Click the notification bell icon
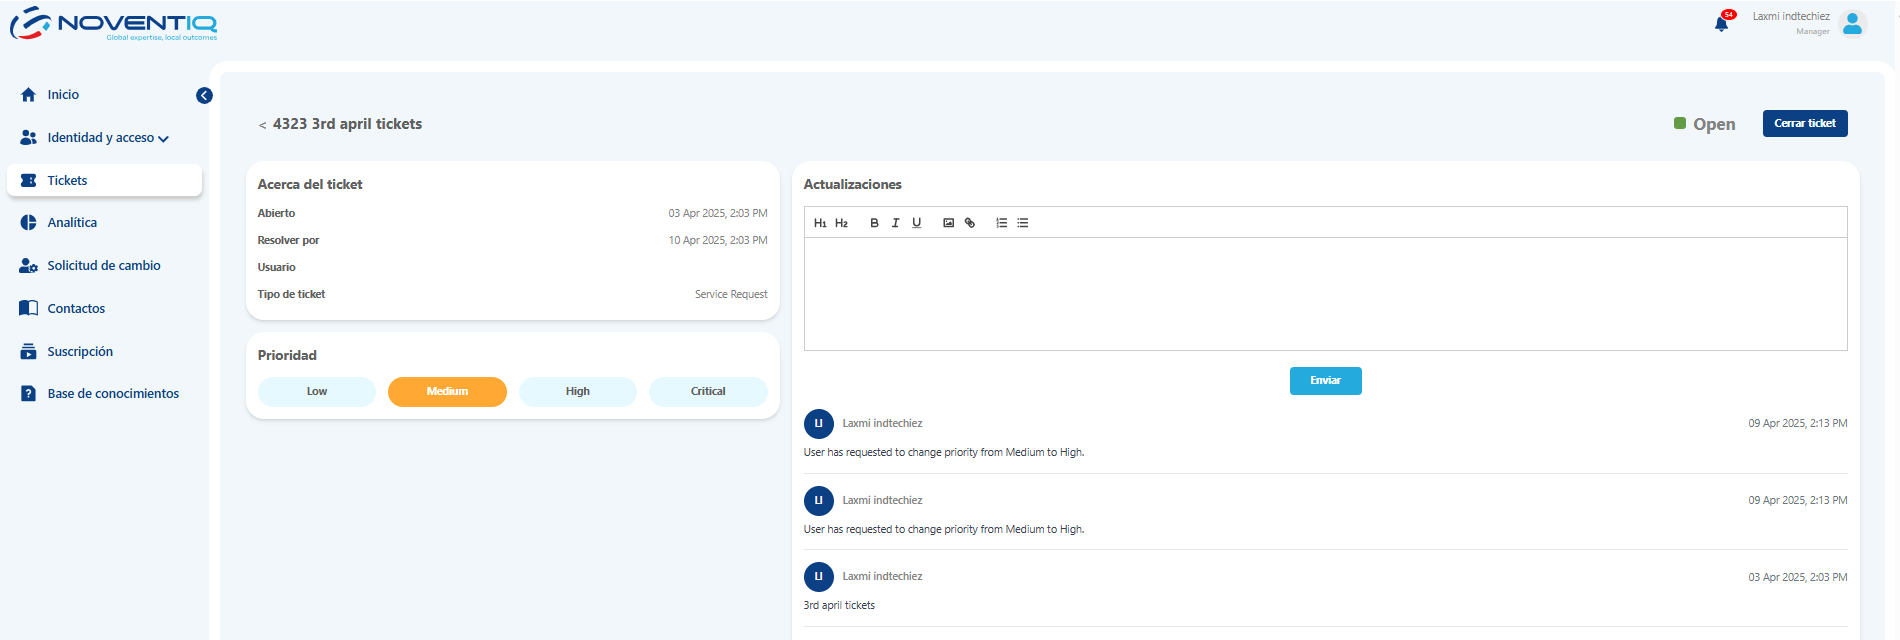This screenshot has width=1900, height=640. point(1721,24)
